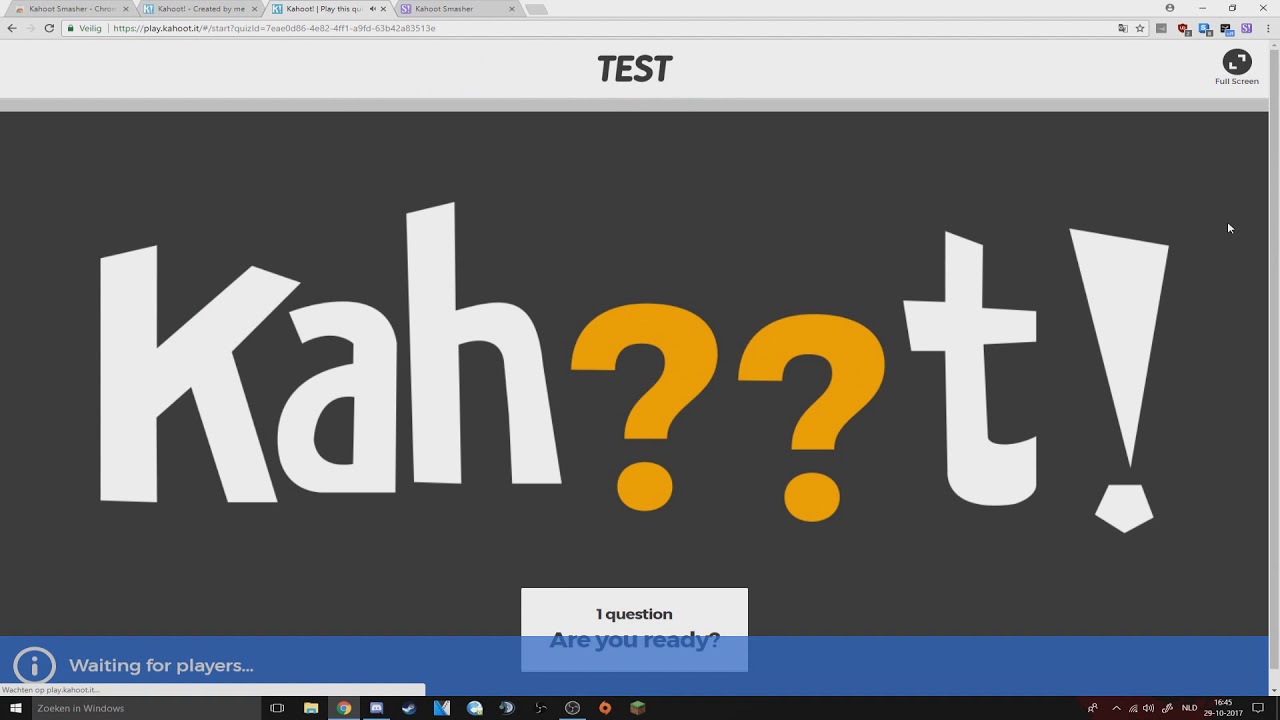
Task: Bookmark this page with the star icon
Action: point(1140,28)
